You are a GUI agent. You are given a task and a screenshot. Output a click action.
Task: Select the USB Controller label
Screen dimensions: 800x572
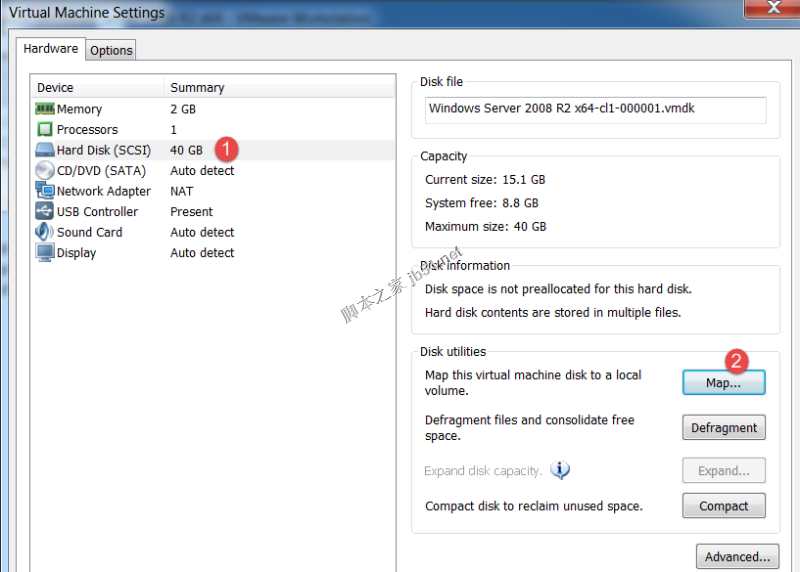point(97,212)
